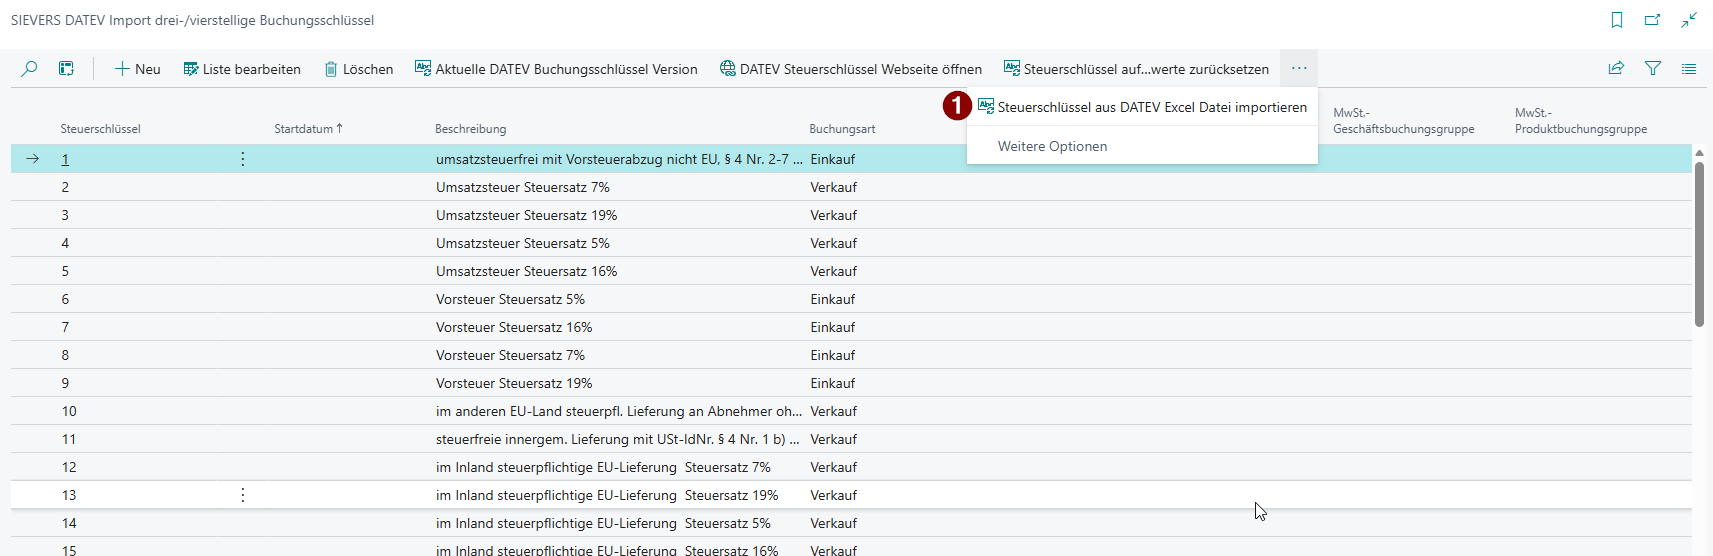The width and height of the screenshot is (1713, 556).
Task: Click the share icon in toolbar
Action: (x=1616, y=69)
